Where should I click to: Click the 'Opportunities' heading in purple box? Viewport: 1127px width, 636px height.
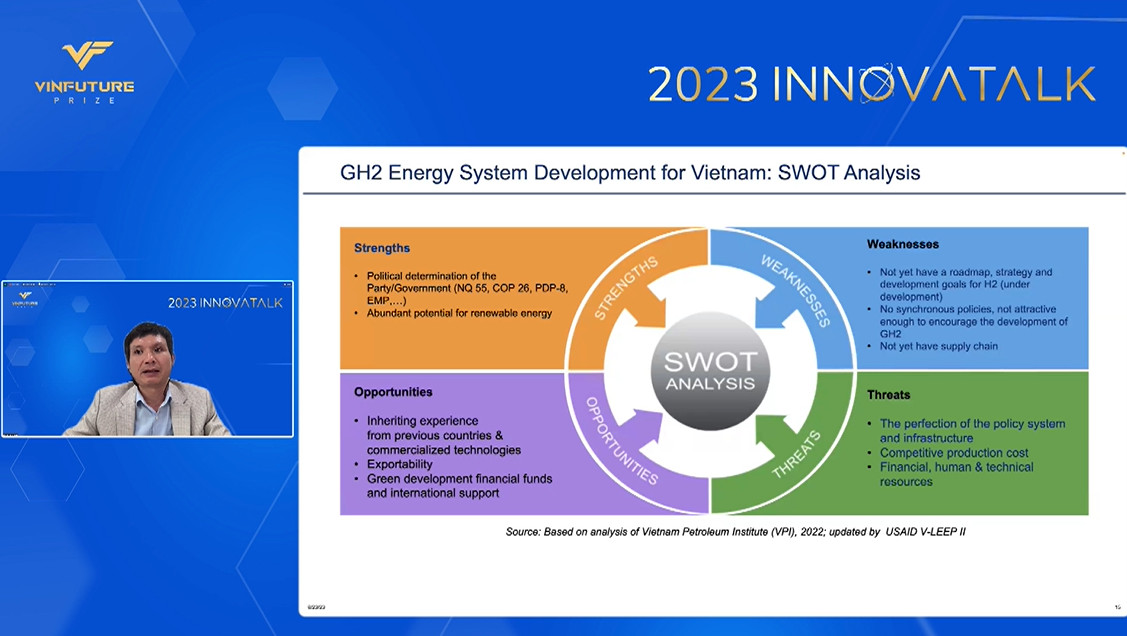[x=393, y=392]
